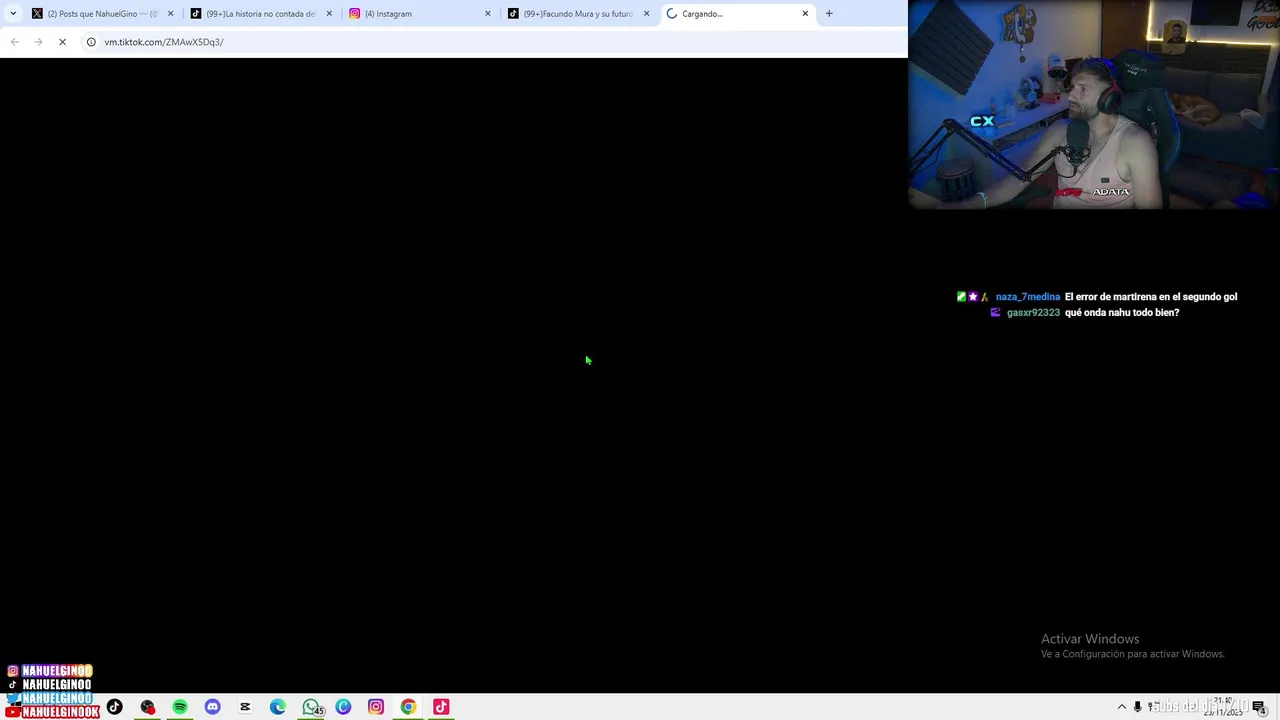Click the forward navigation arrow
1280x720 pixels.
38,42
